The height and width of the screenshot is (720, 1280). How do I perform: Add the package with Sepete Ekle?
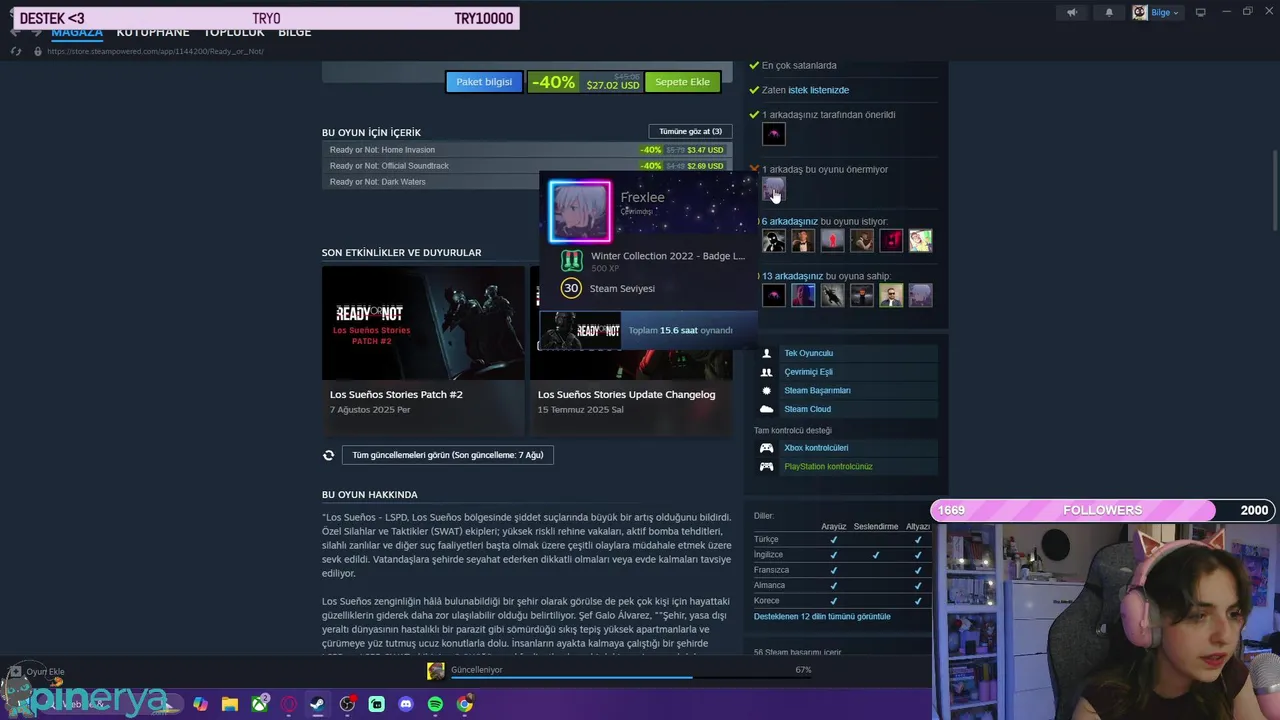[x=682, y=82]
